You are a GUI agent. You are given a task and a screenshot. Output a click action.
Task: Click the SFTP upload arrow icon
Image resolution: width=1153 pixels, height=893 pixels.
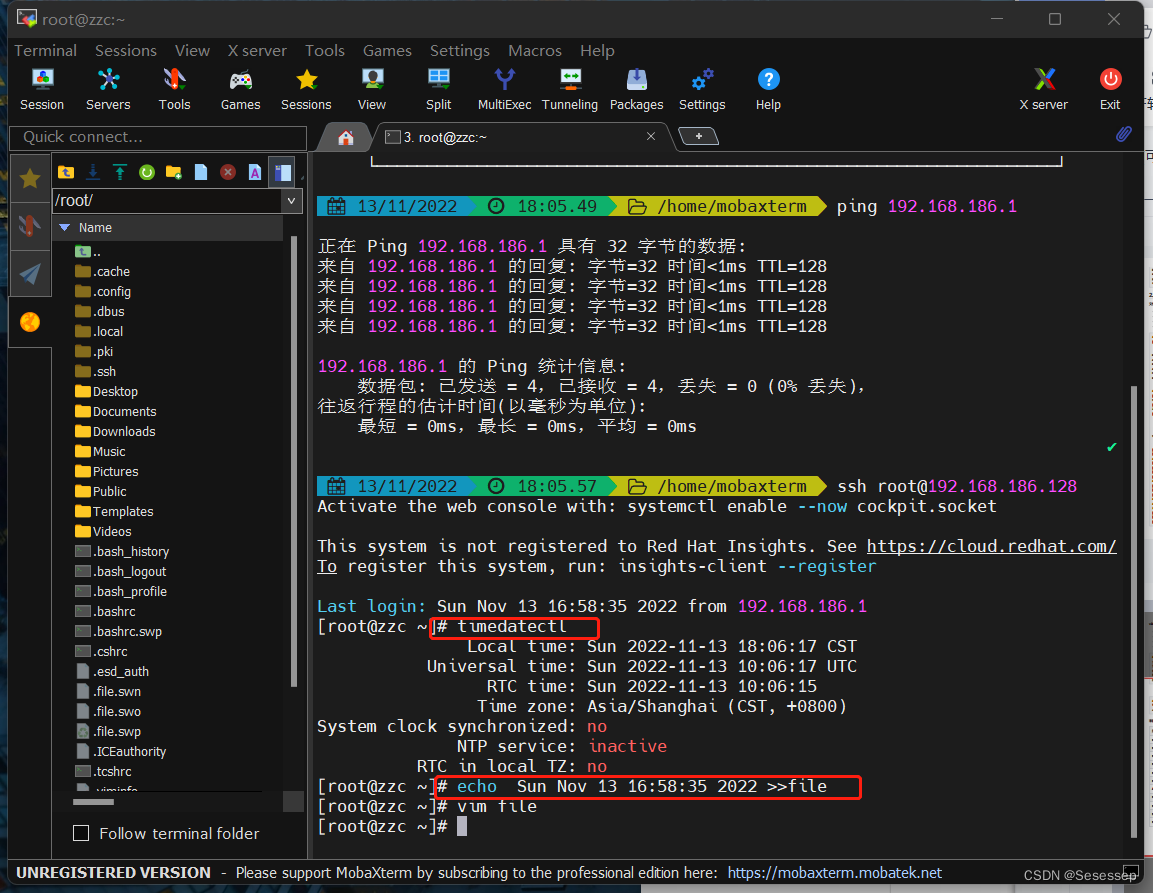(x=120, y=172)
